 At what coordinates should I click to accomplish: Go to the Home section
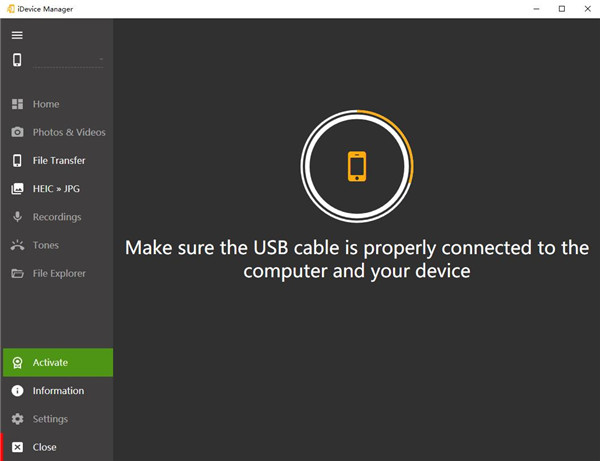(x=45, y=104)
